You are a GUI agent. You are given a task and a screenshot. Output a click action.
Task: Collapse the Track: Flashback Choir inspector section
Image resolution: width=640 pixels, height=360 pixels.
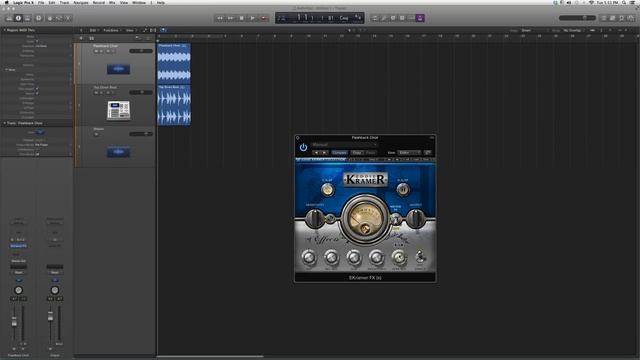4,123
